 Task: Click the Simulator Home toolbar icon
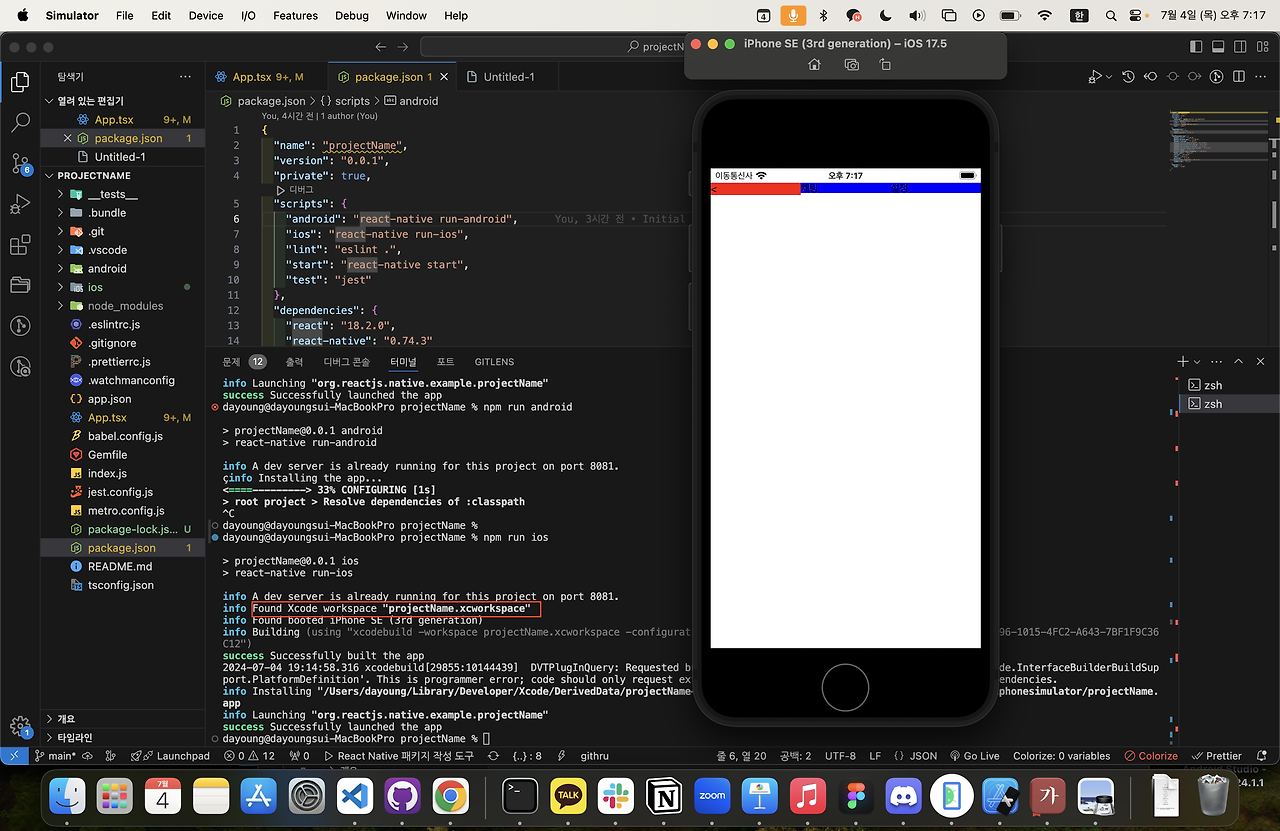click(815, 64)
